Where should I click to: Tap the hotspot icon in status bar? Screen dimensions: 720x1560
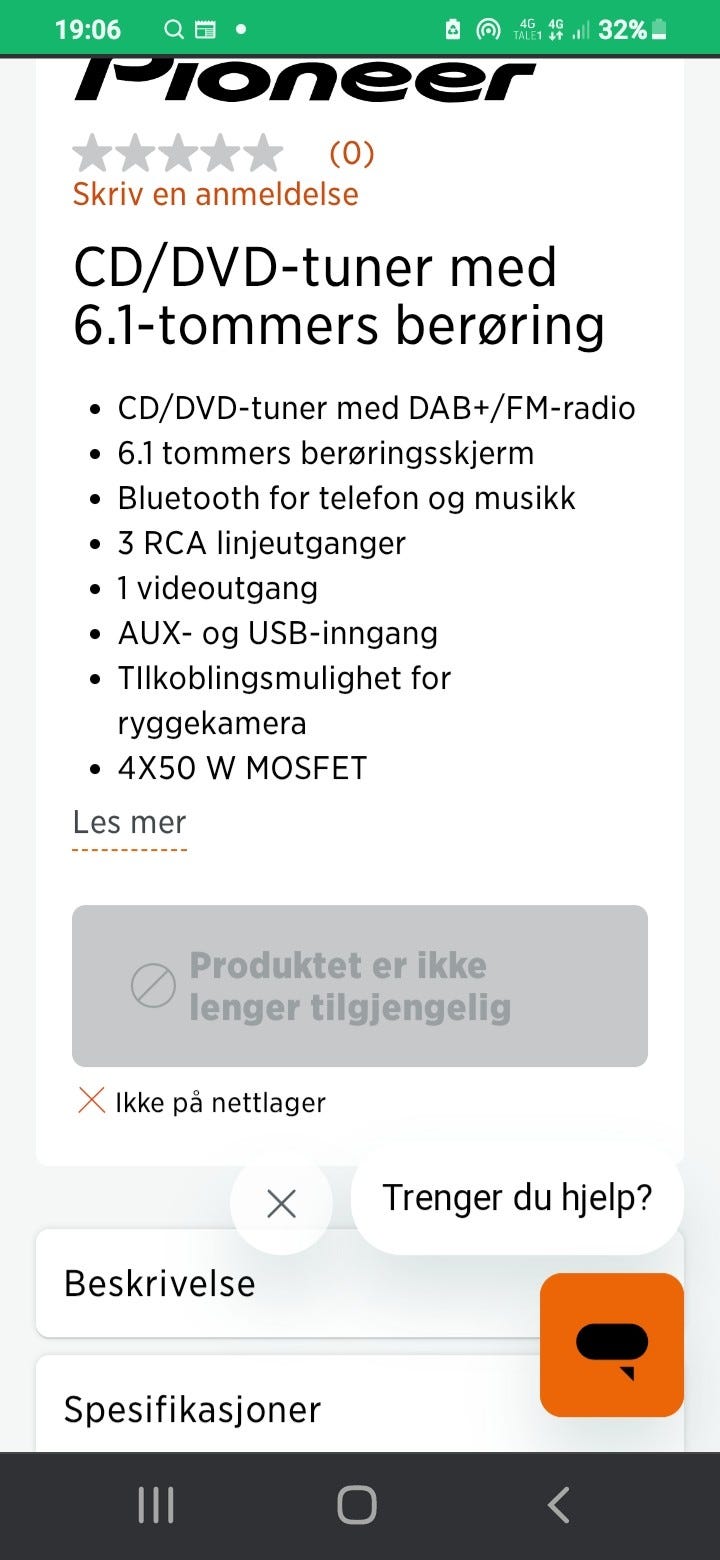tap(487, 30)
